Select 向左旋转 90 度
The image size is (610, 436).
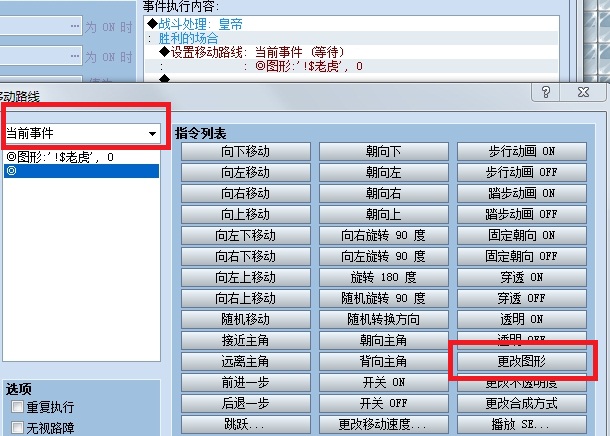384,256
